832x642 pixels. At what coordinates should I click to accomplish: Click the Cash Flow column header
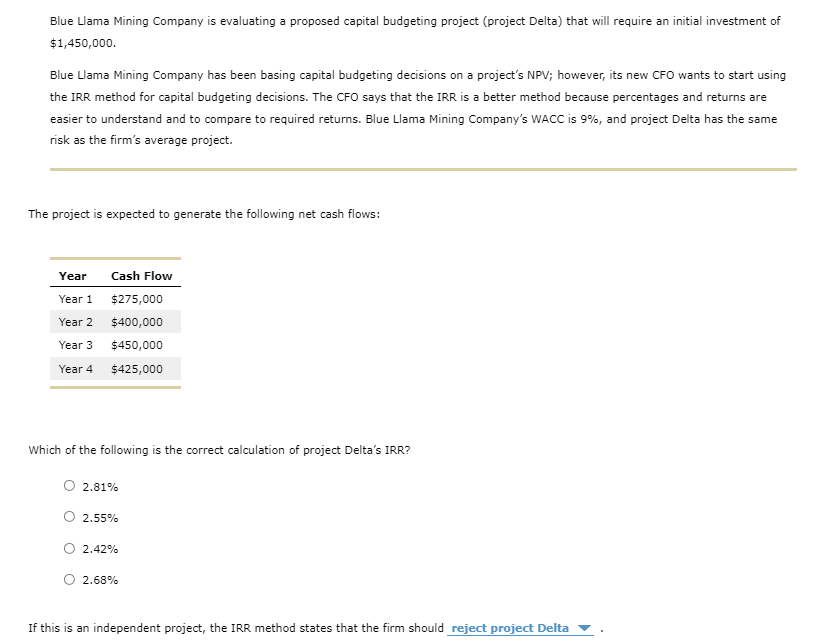tap(141, 275)
